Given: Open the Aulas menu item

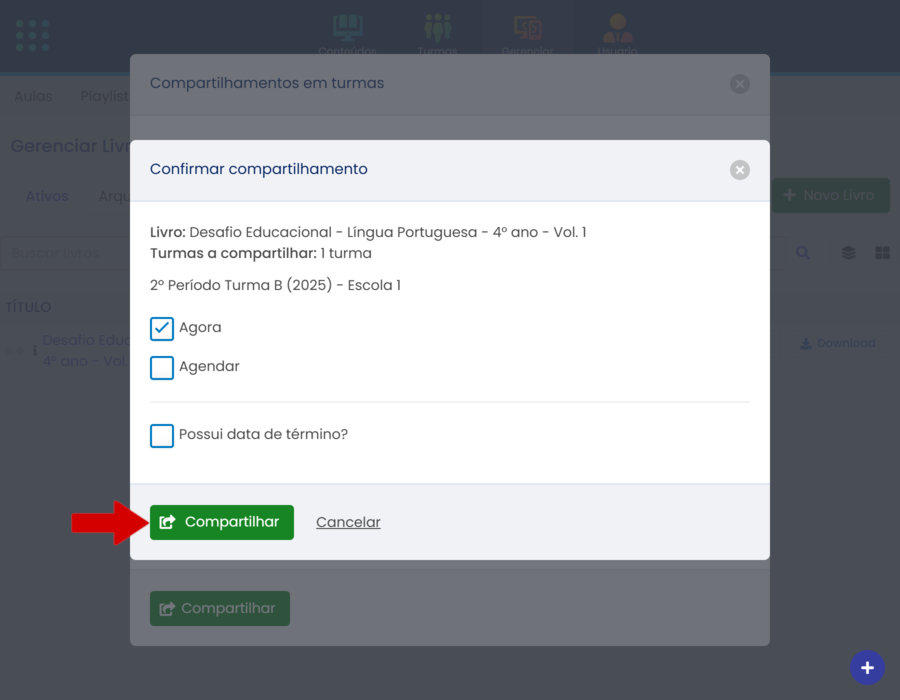Looking at the screenshot, I should click(x=33, y=96).
